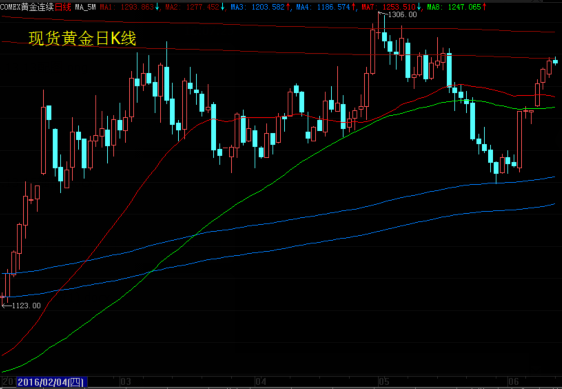The image size is (562, 389).
Task: Click the green MA8 1247.065 label
Action: coord(454,7)
